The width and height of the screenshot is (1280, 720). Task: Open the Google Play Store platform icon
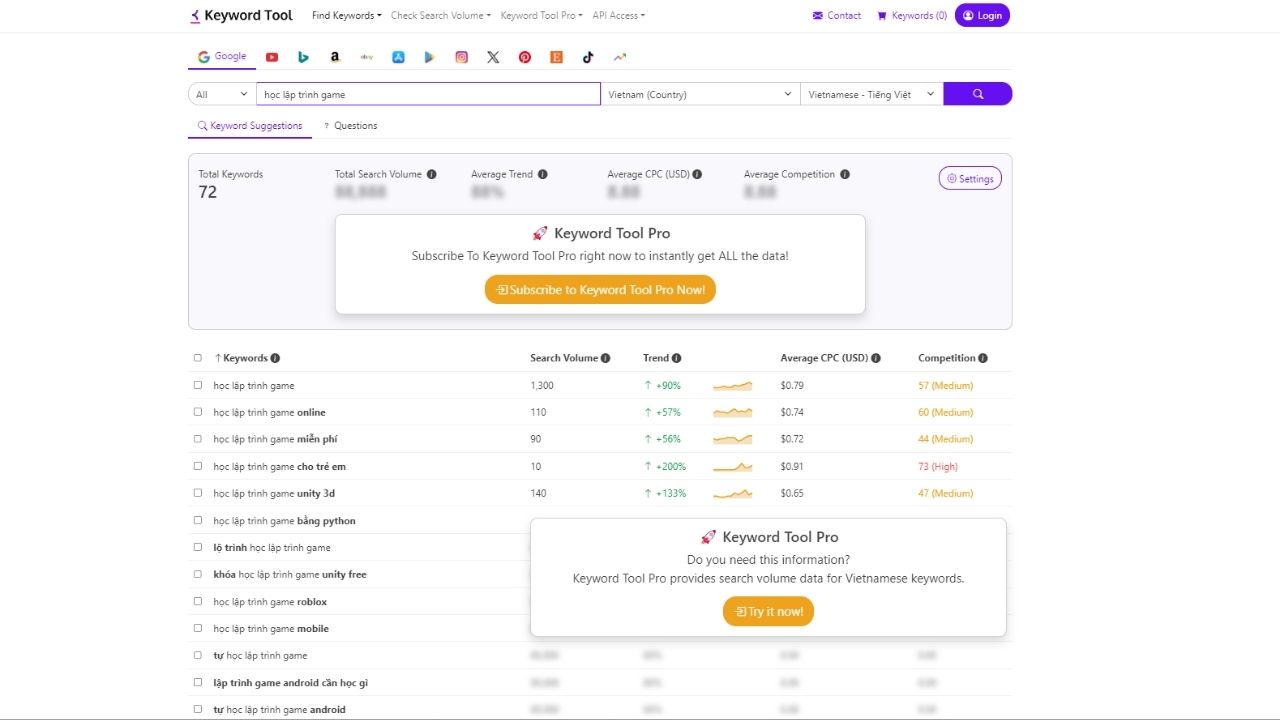(429, 57)
